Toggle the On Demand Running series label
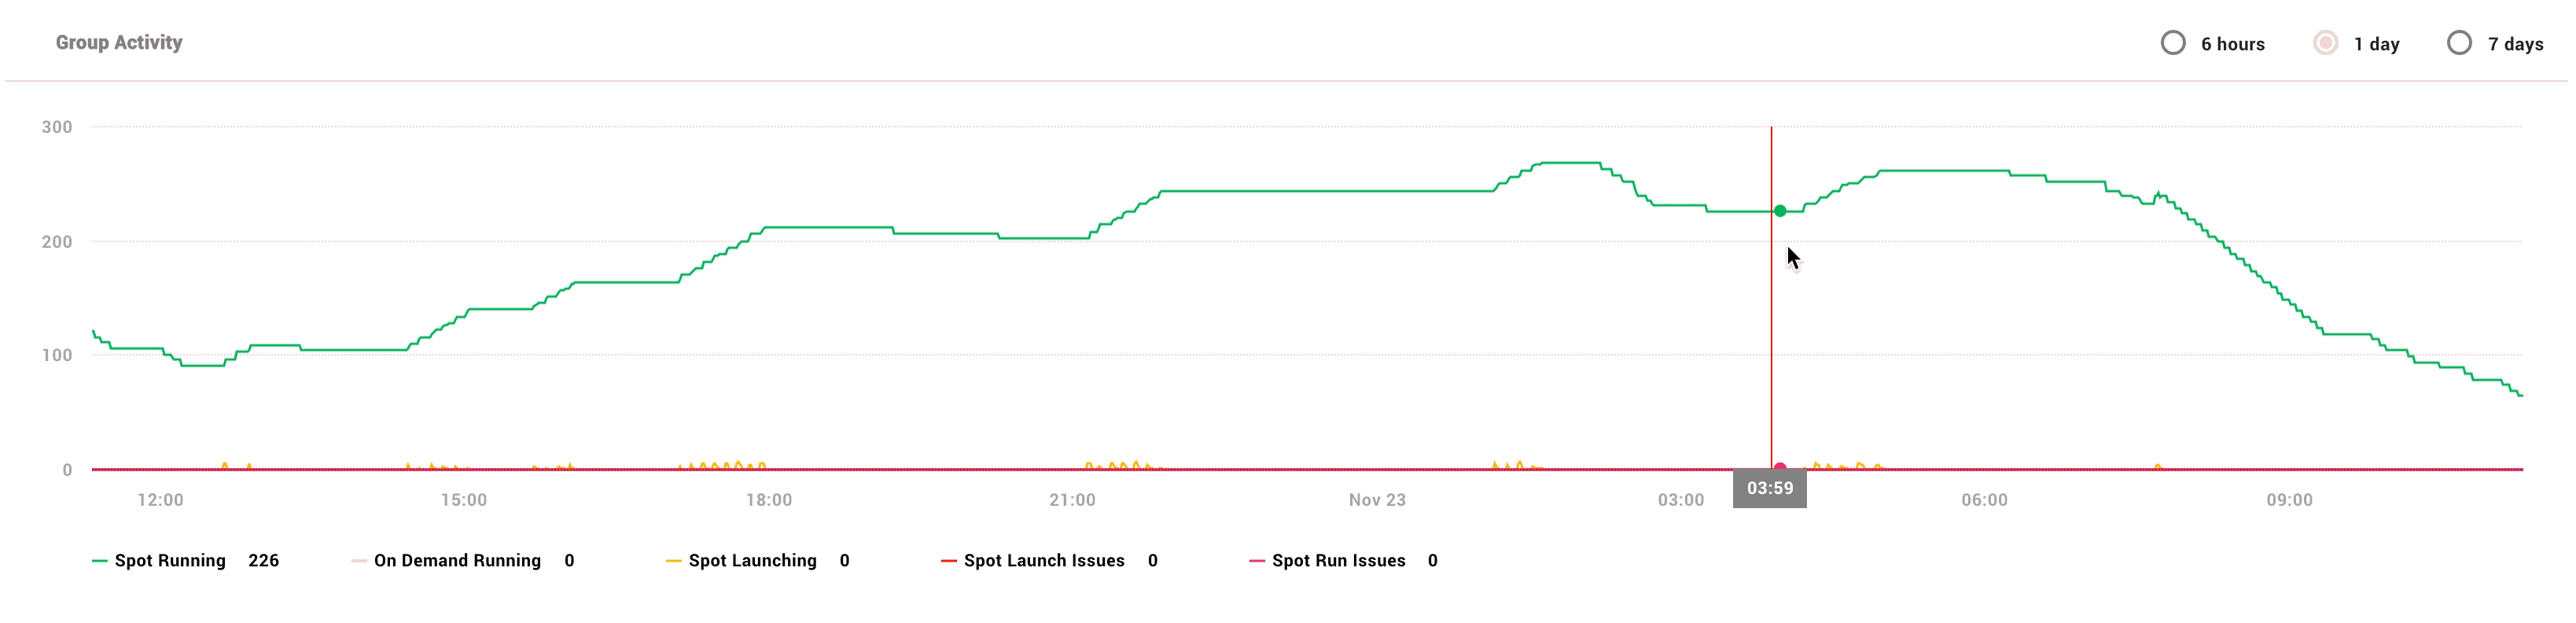The image size is (2576, 623). coord(457,561)
